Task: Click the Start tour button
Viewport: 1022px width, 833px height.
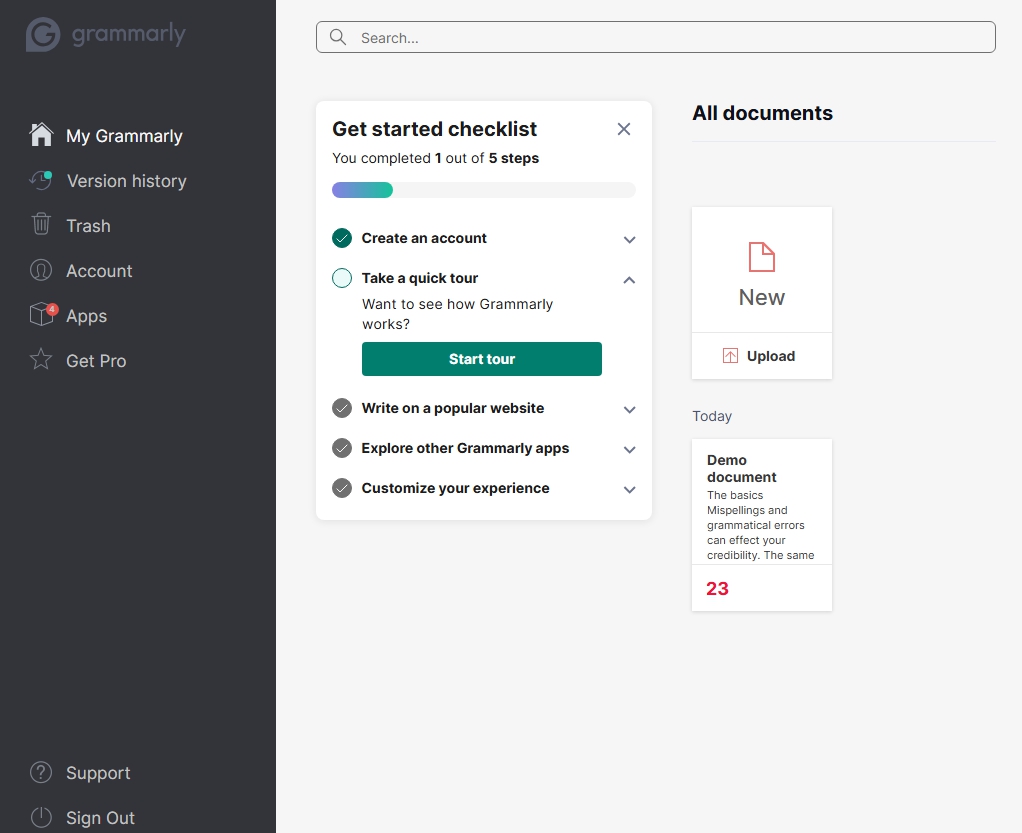Action: click(482, 359)
